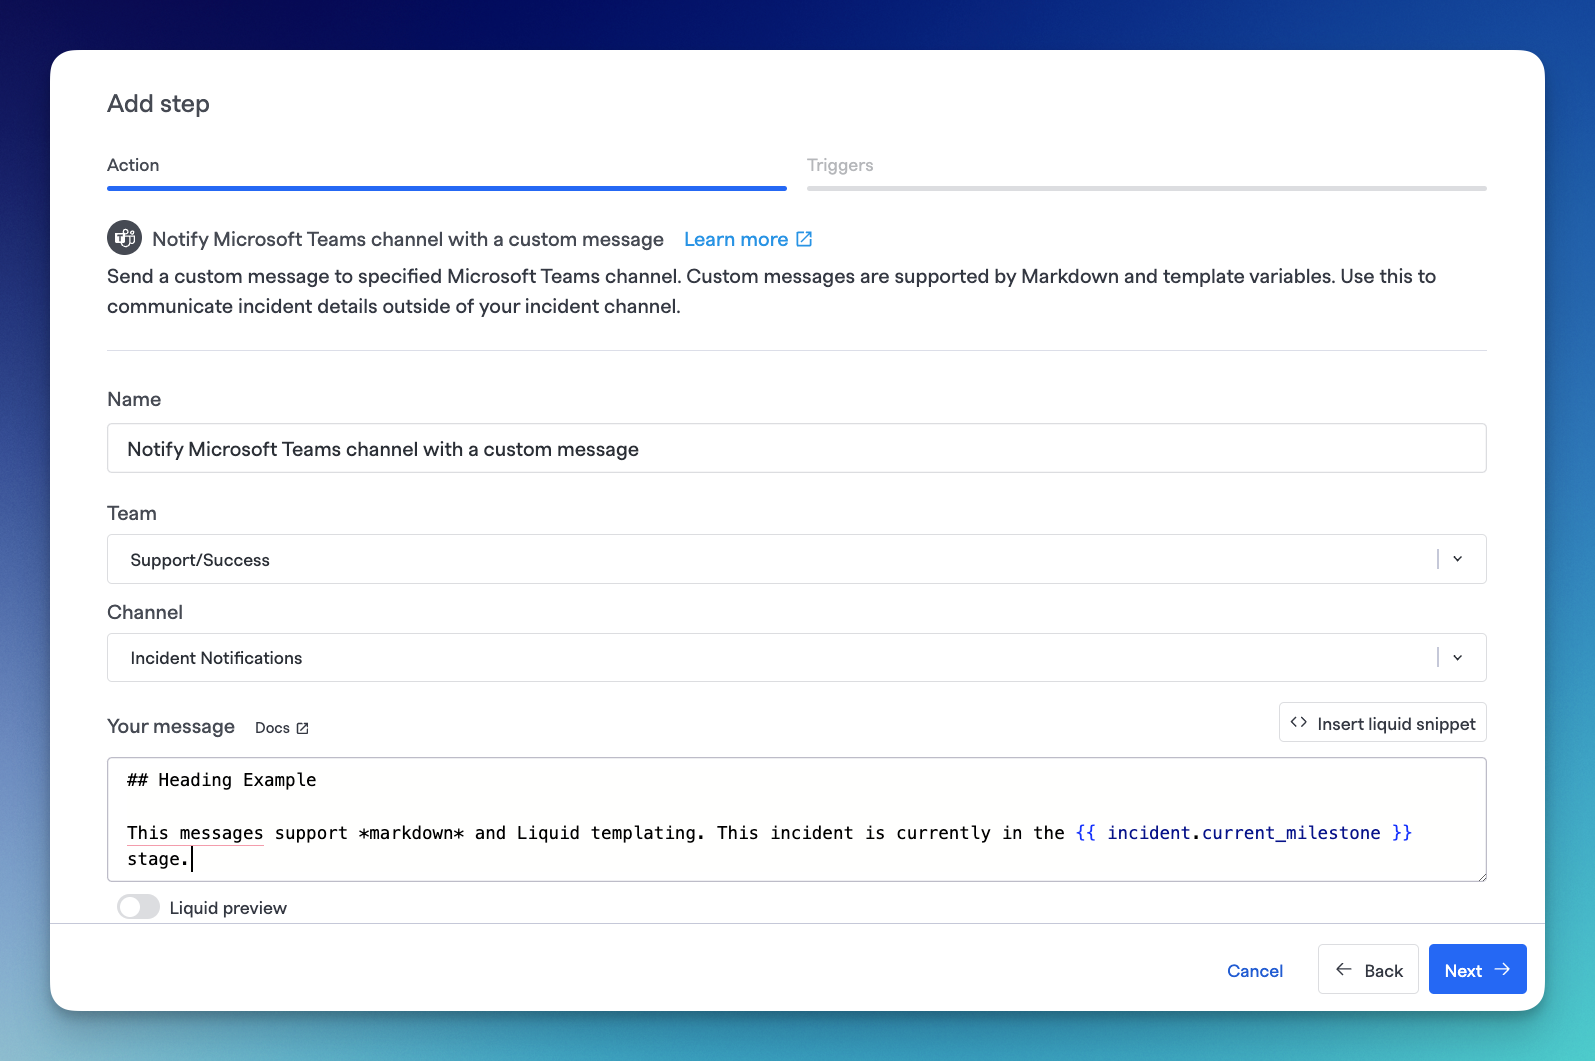Click the Learn more external-link icon
This screenshot has width=1595, height=1061.
(804, 239)
